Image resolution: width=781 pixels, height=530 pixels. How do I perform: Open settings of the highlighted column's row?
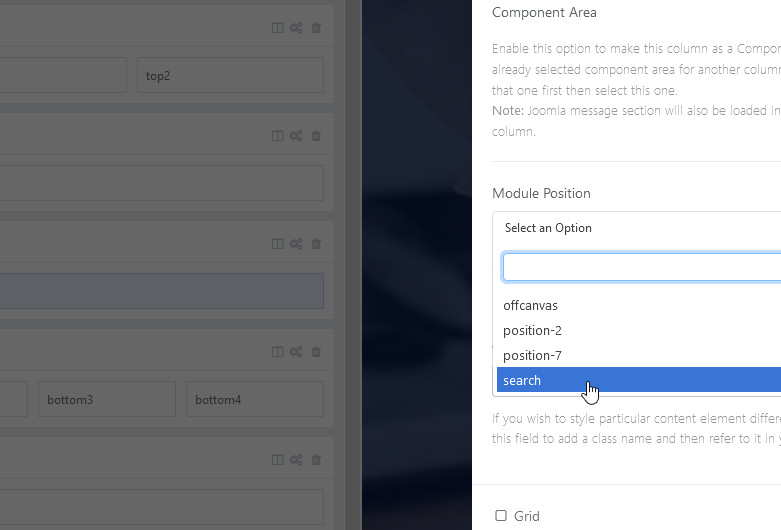coord(296,244)
